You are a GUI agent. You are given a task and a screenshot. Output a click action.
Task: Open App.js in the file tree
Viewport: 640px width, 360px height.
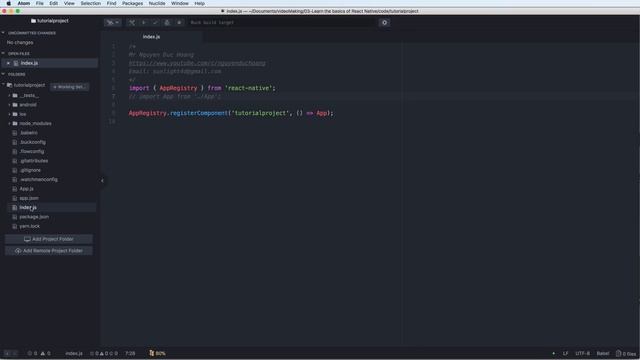[x=27, y=189]
